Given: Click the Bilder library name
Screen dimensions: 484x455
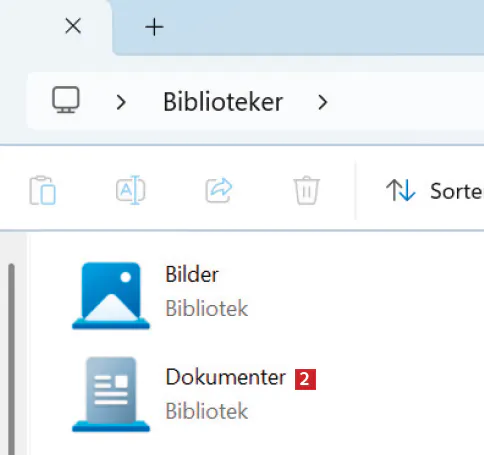Looking at the screenshot, I should tap(192, 274).
